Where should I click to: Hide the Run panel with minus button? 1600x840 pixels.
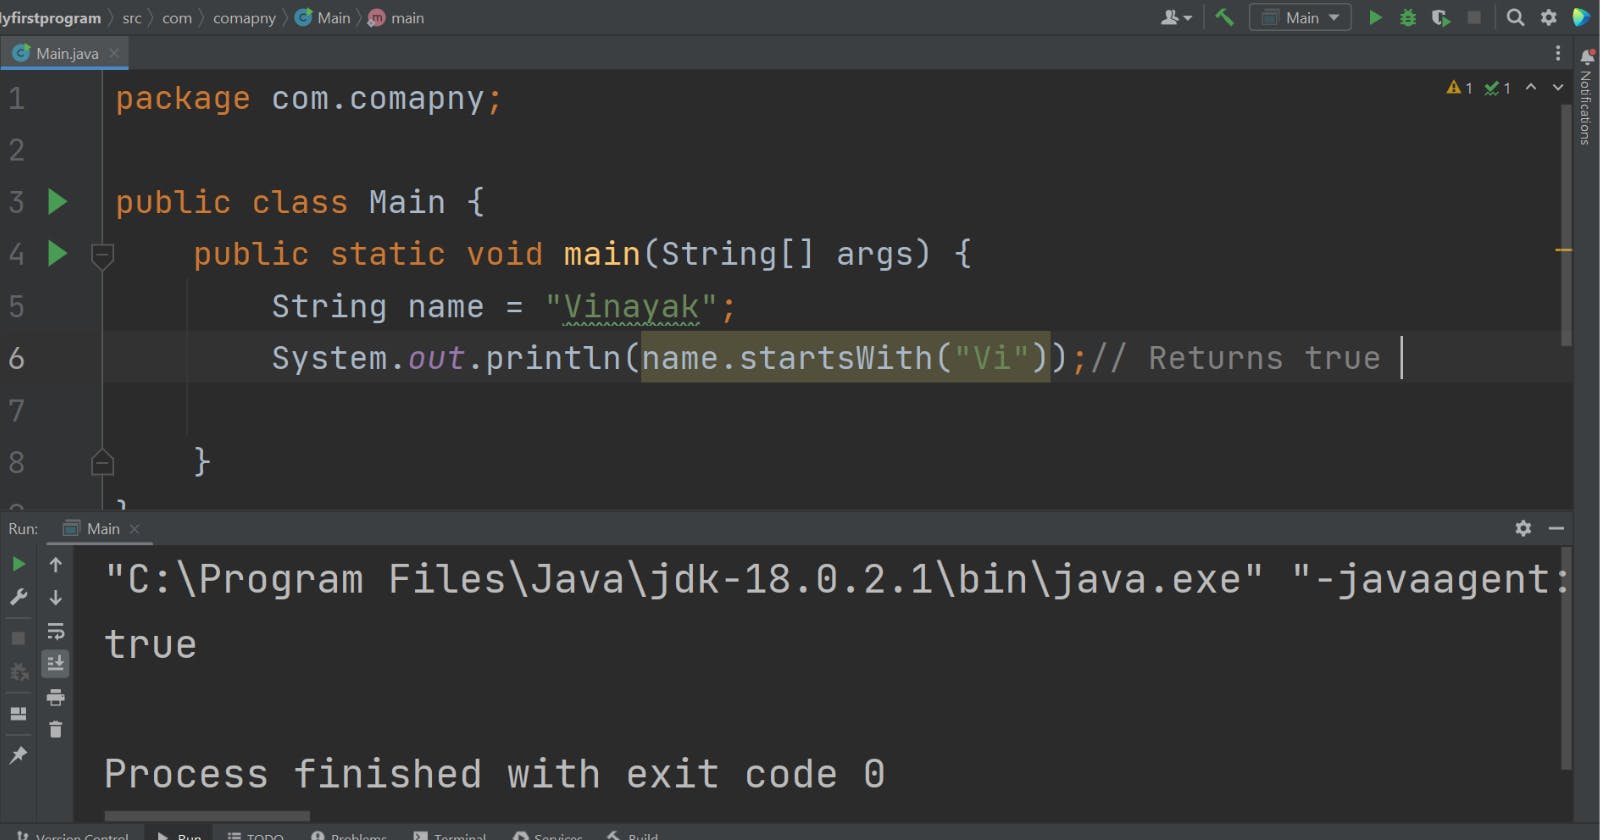coord(1556,528)
